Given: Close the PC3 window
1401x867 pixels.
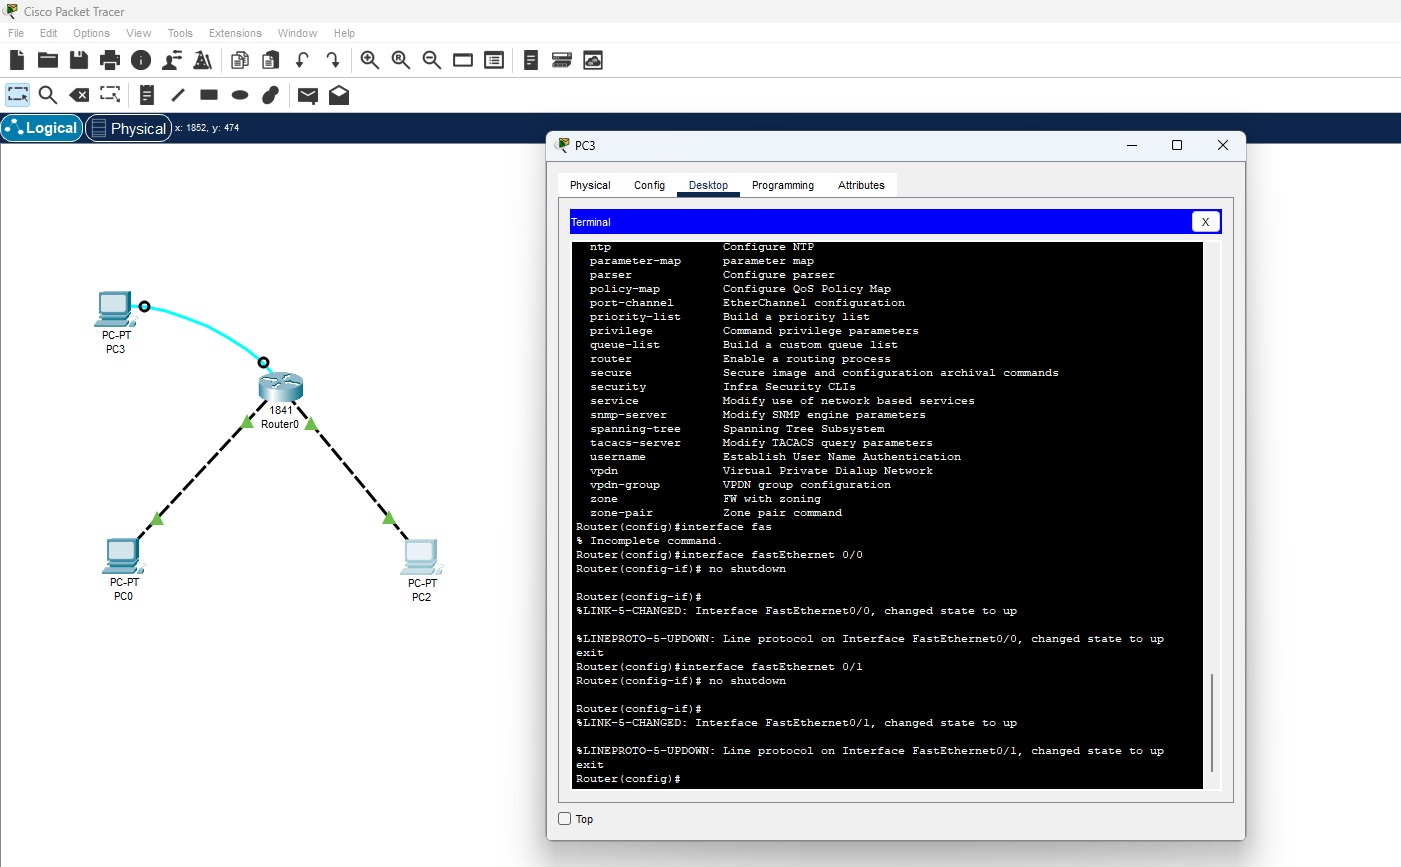Looking at the screenshot, I should pyautogui.click(x=1222, y=145).
